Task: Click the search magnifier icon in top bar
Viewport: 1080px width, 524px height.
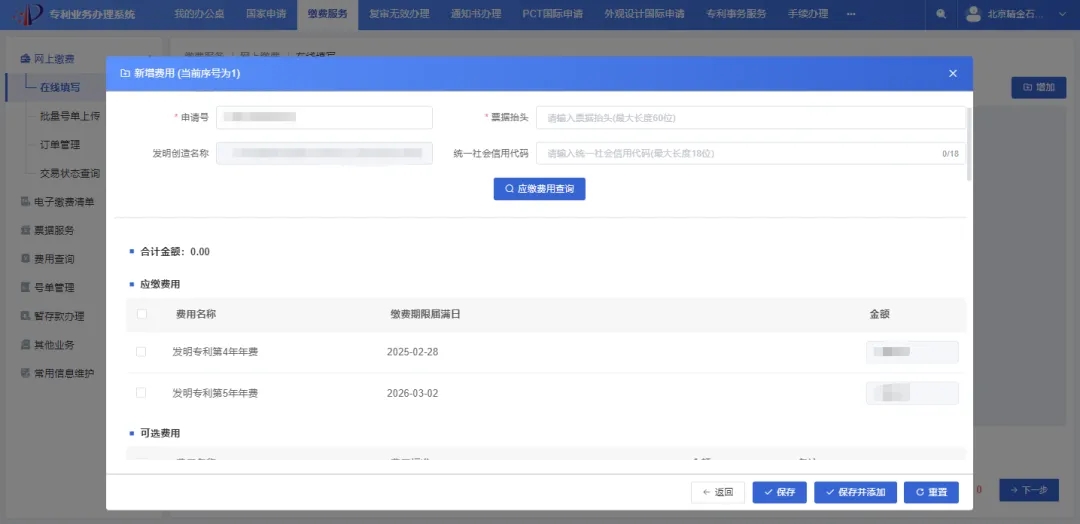Action: pyautogui.click(x=941, y=14)
